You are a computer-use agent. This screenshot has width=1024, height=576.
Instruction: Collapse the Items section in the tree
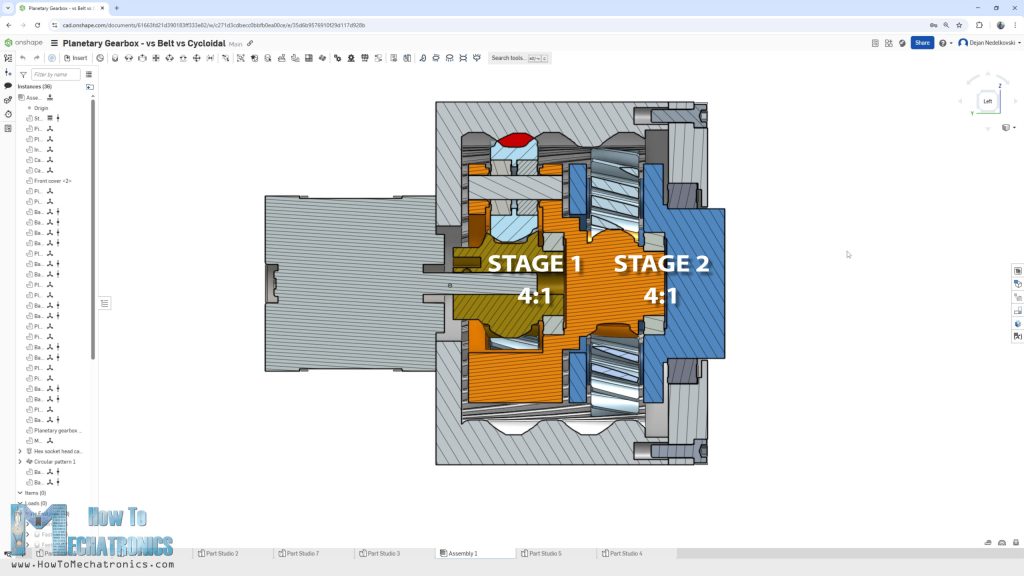click(20, 492)
